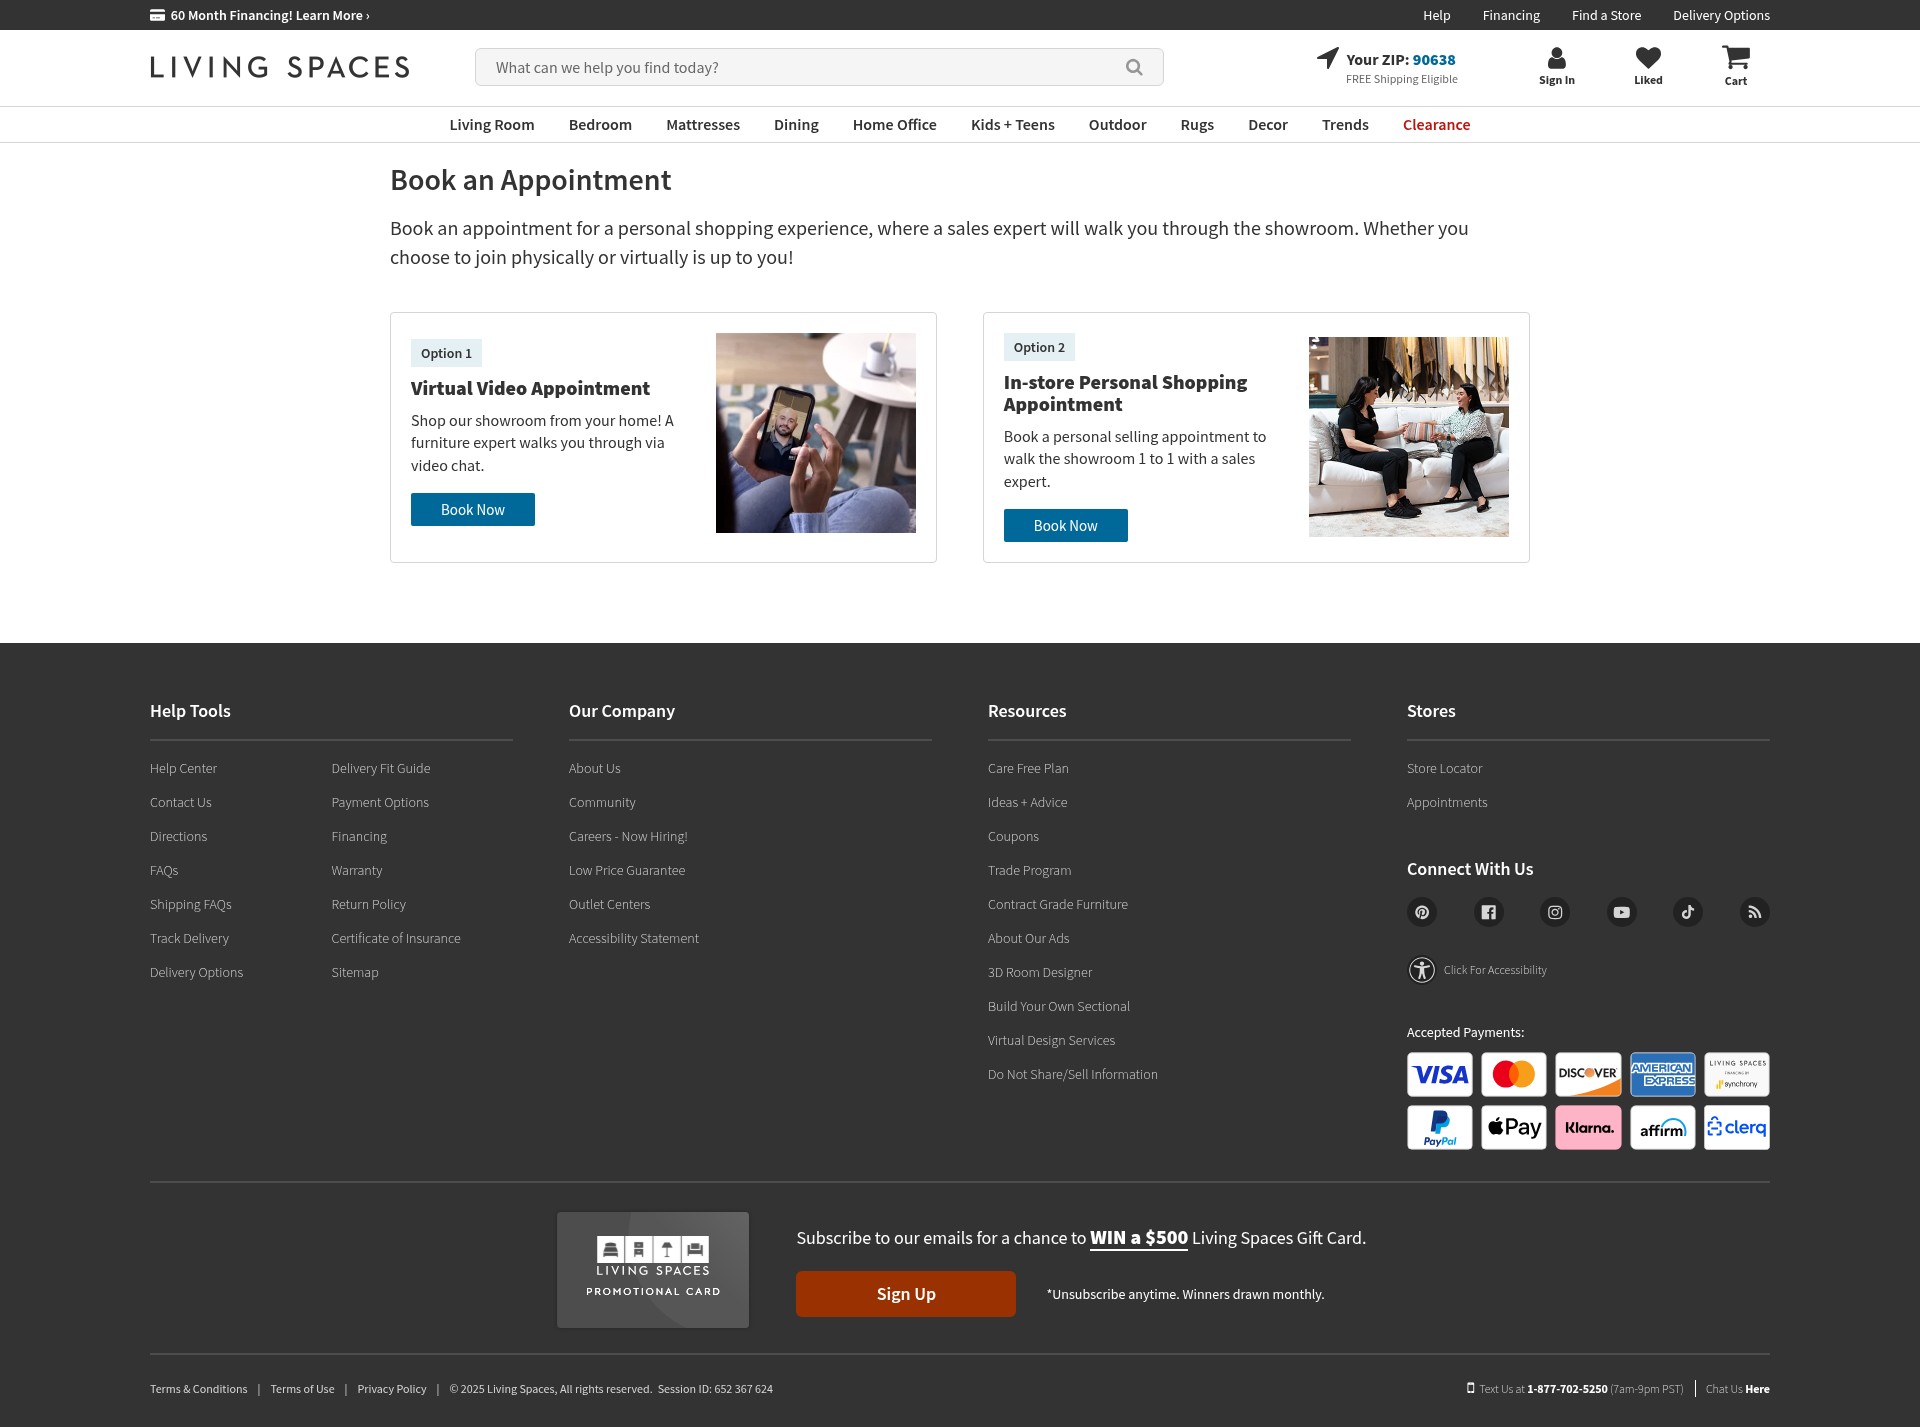This screenshot has height=1427, width=1920.
Task: Book Now for In-store Personal Shopping
Action: tap(1066, 525)
